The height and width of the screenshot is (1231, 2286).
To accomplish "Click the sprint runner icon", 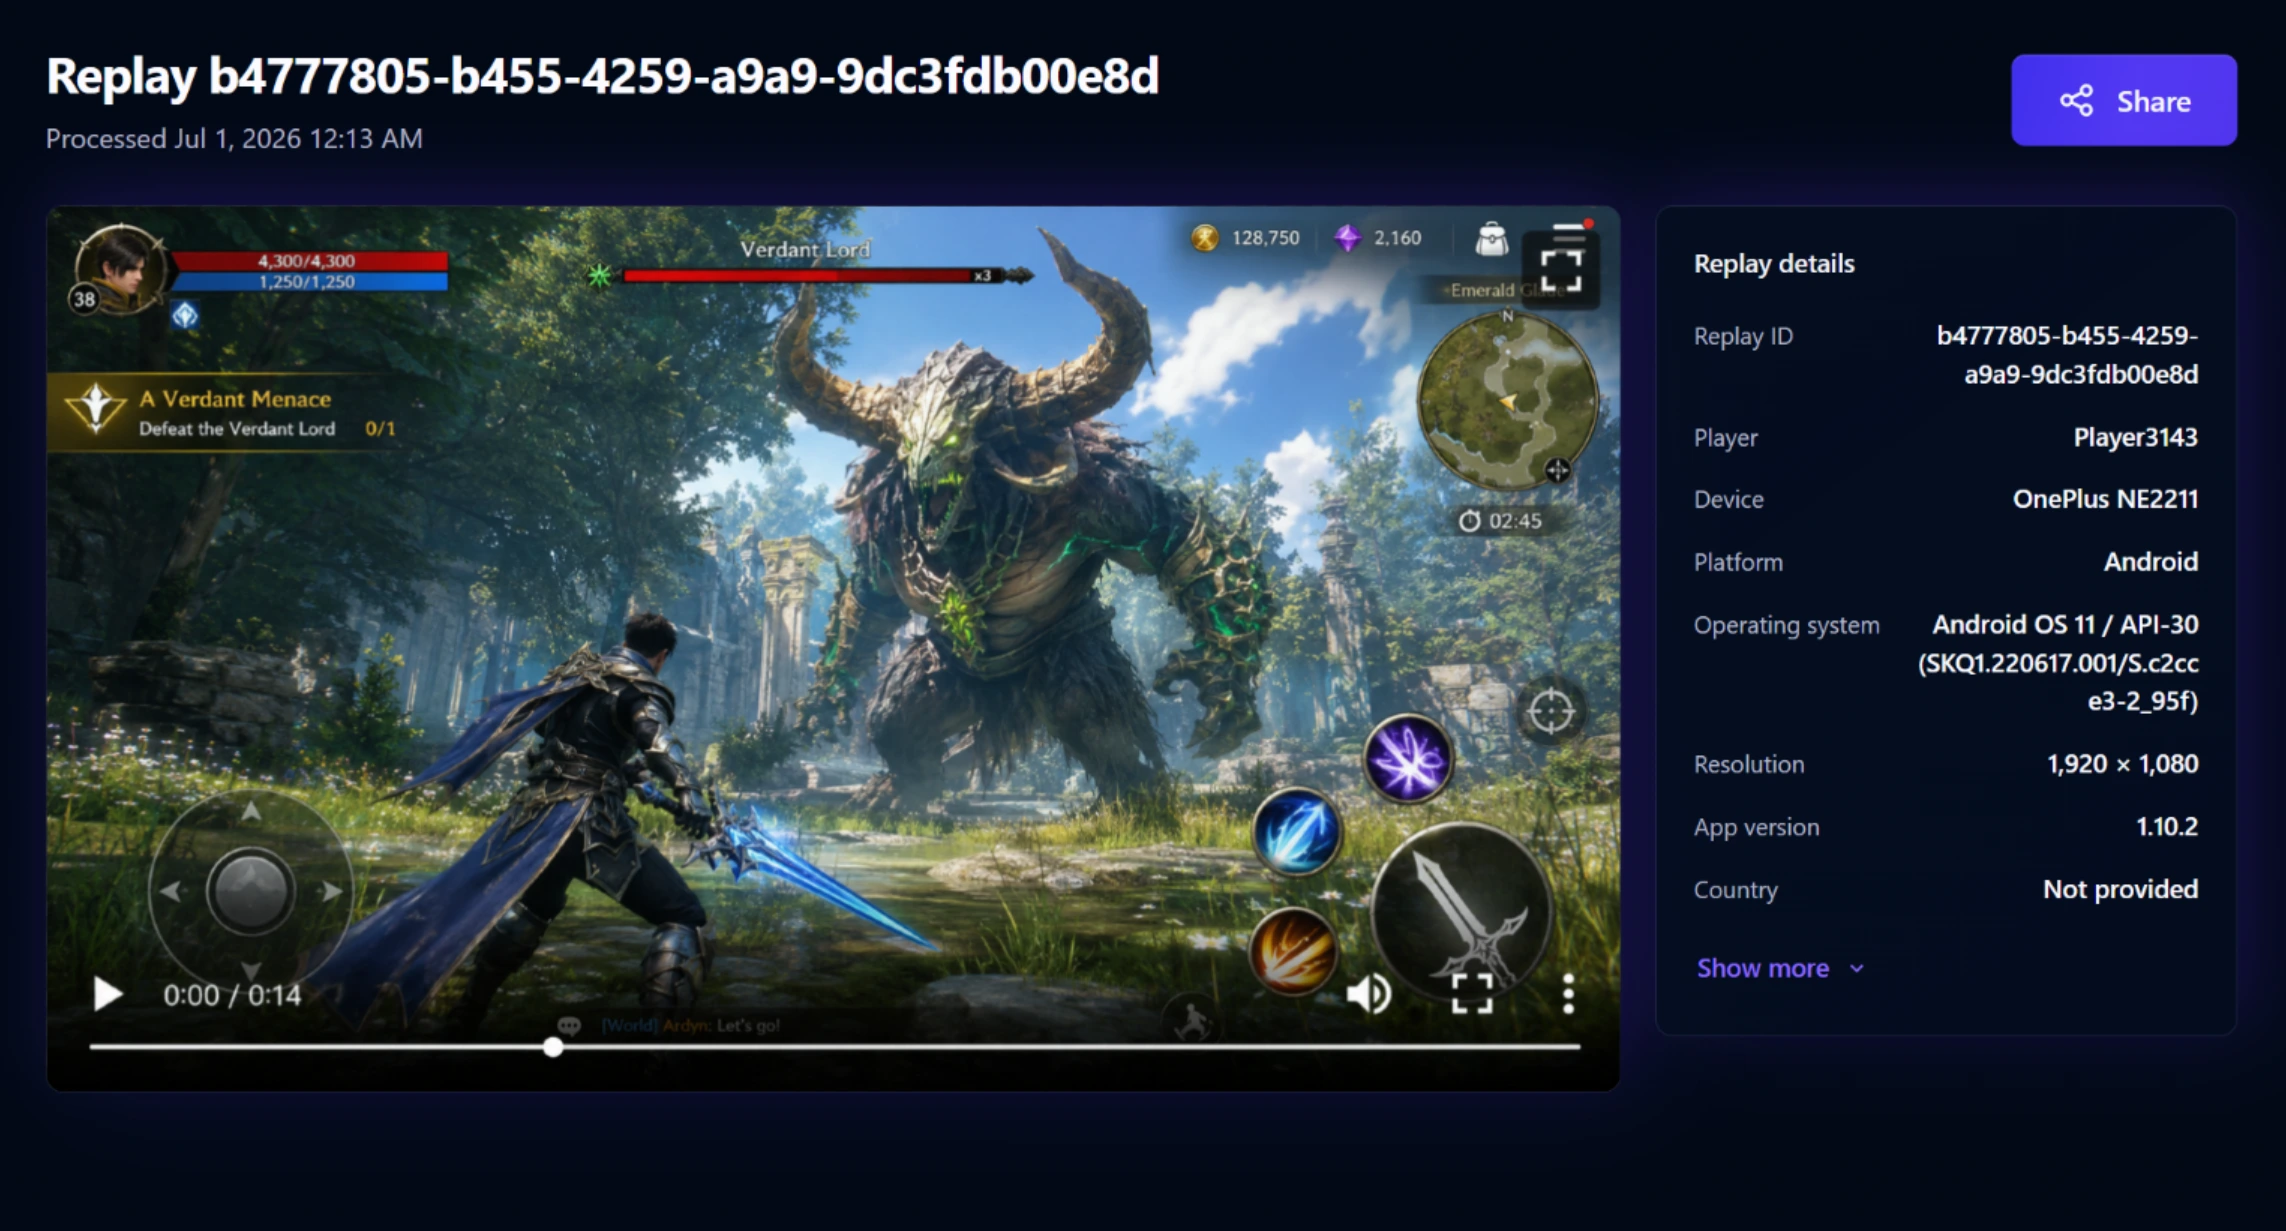I will pyautogui.click(x=1191, y=1022).
